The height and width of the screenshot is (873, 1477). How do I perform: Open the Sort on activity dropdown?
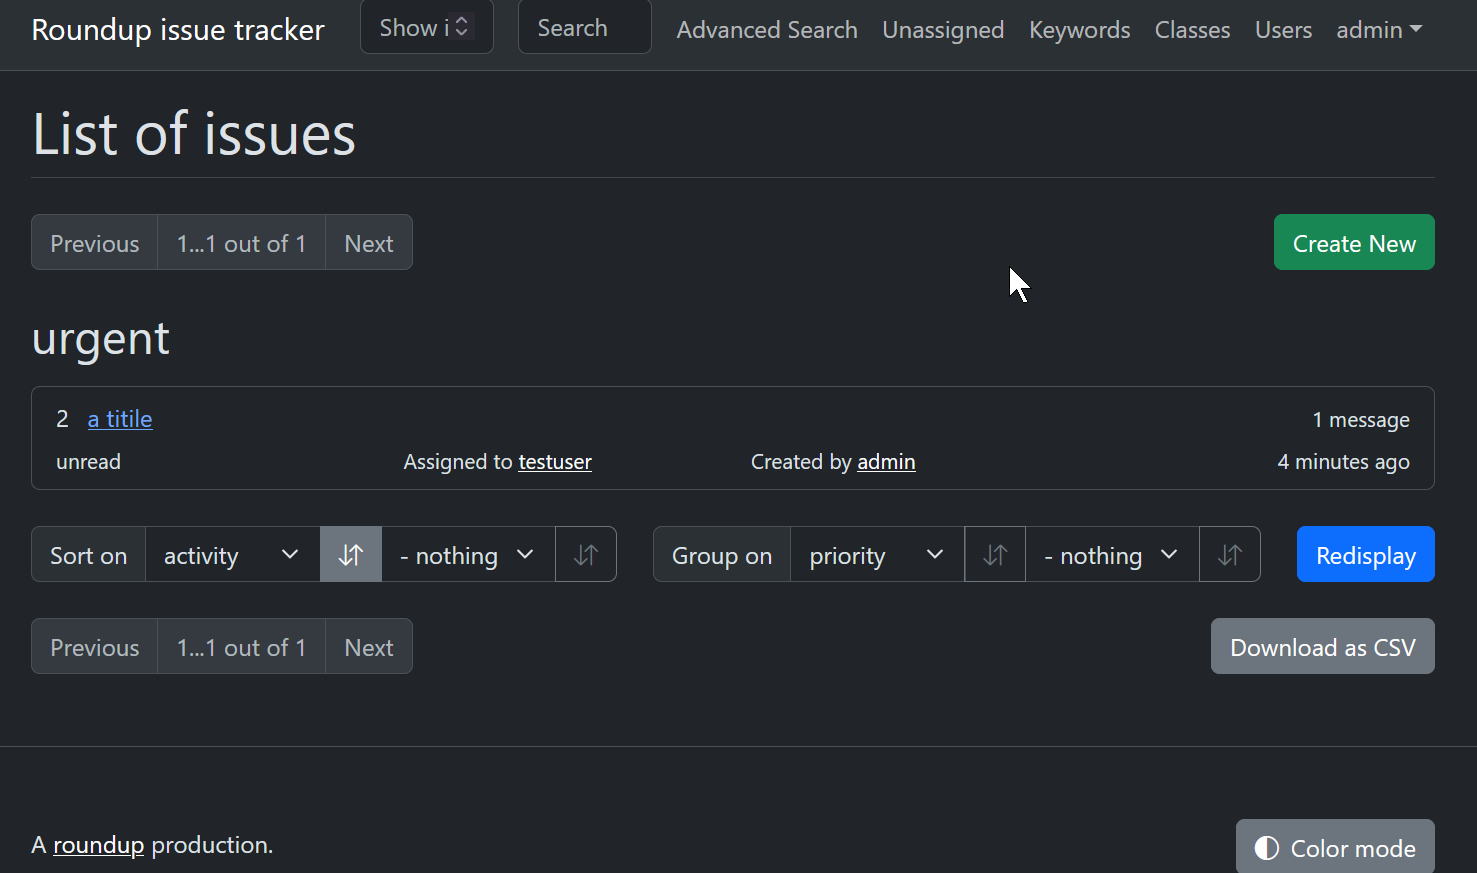pos(232,555)
